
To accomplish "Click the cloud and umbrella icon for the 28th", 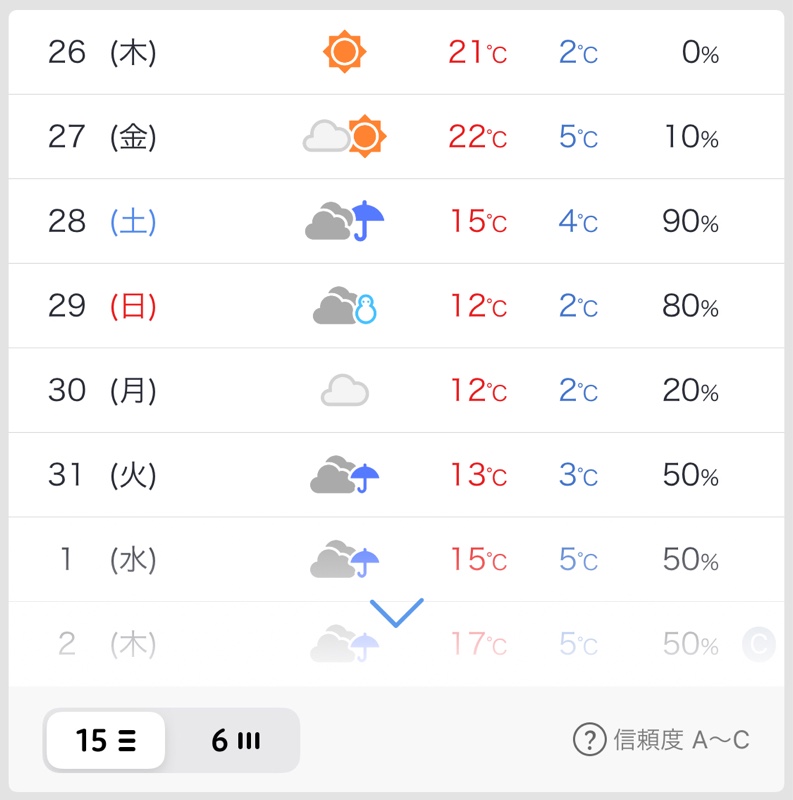I will (x=344, y=220).
